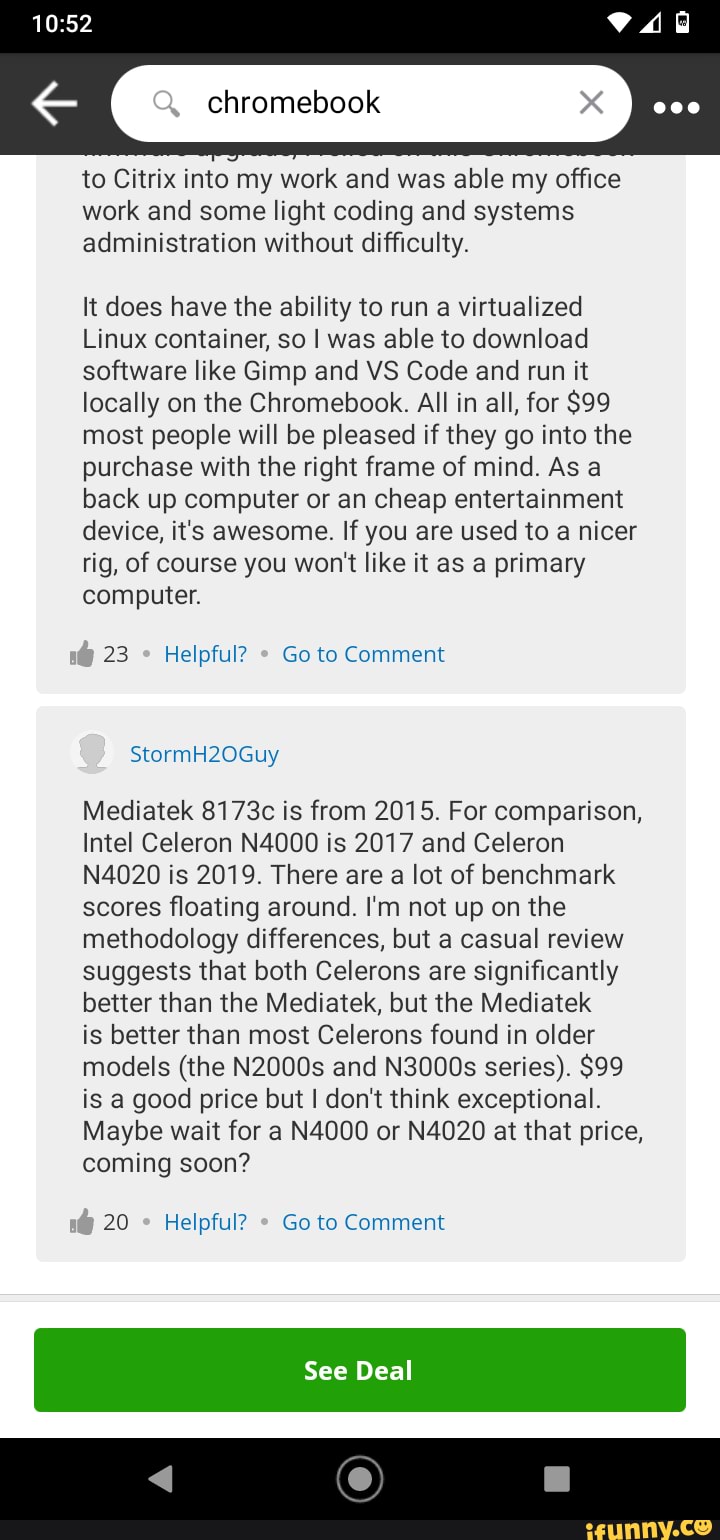Image resolution: width=720 pixels, height=1540 pixels.
Task: Open the three-dot overflow menu
Action: click(x=676, y=107)
